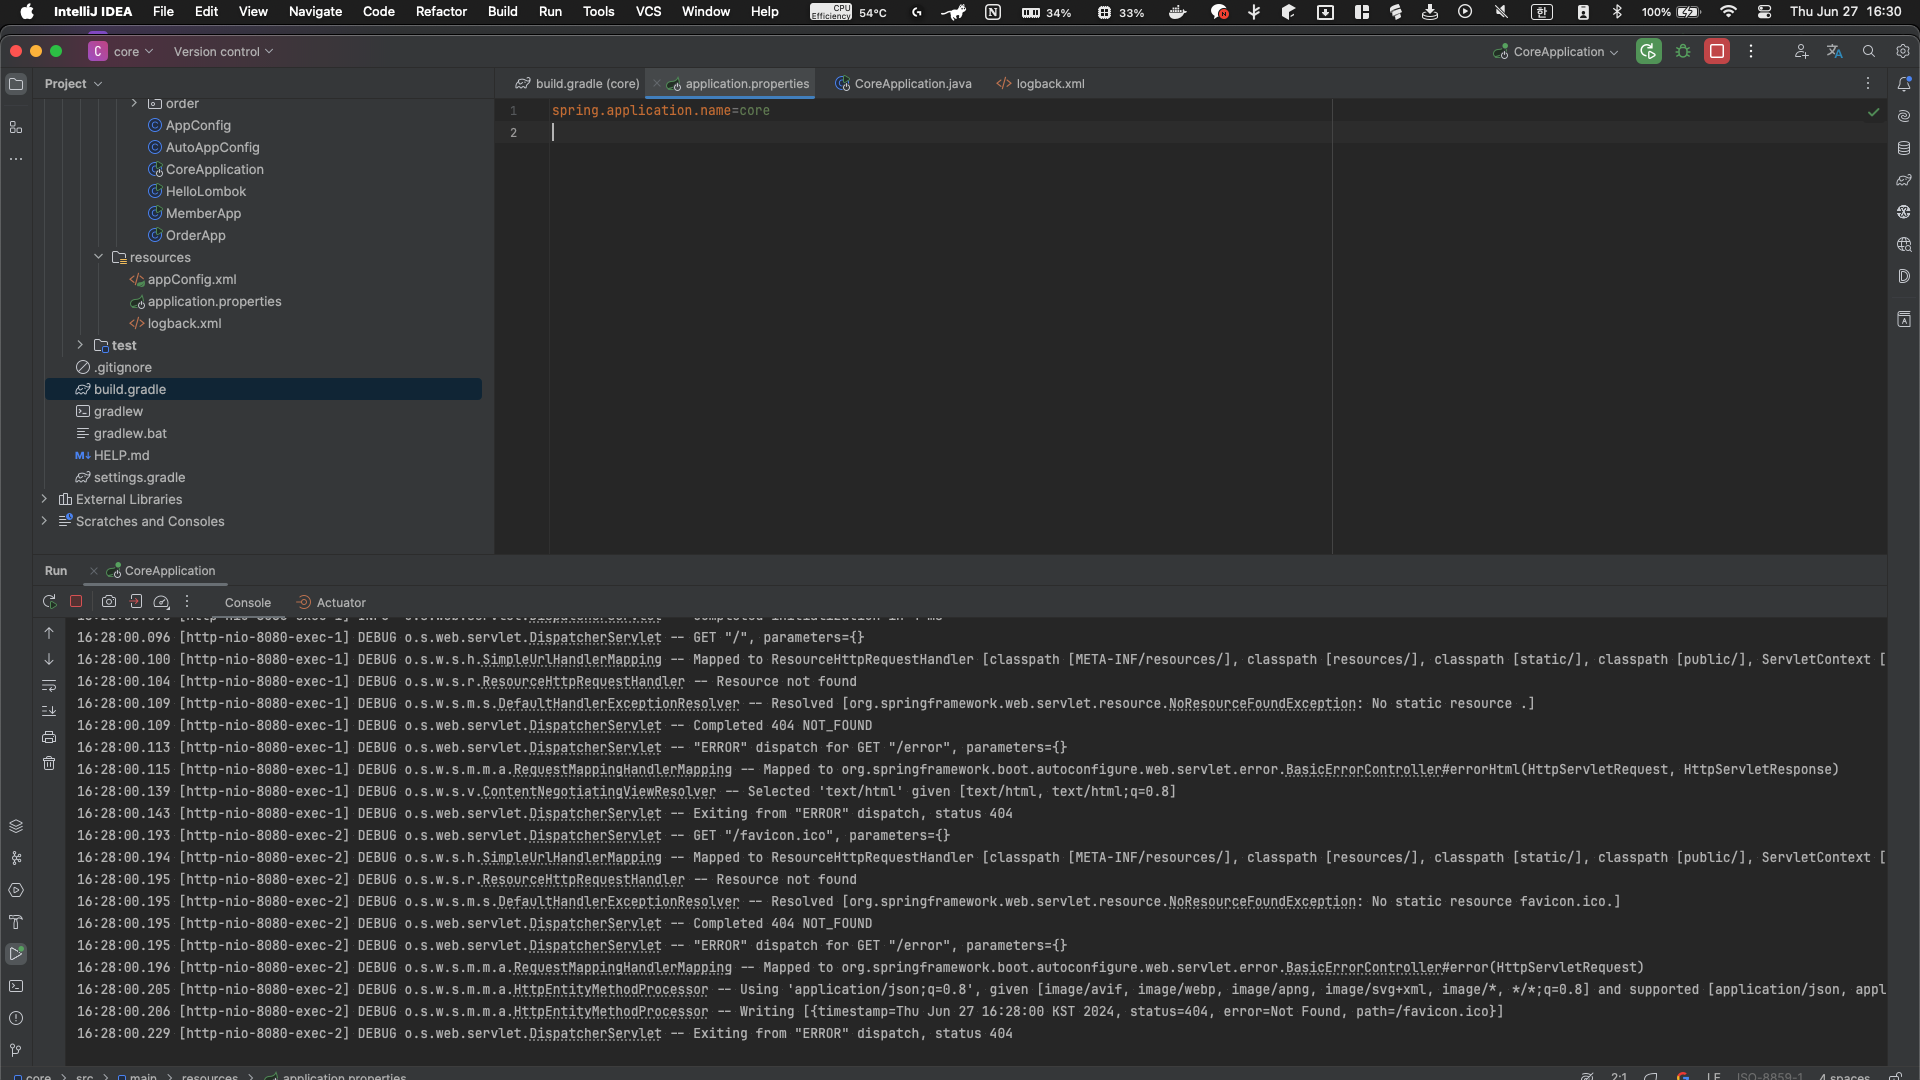Expand the test folder
This screenshot has height=1080, width=1920.
coord(80,345)
